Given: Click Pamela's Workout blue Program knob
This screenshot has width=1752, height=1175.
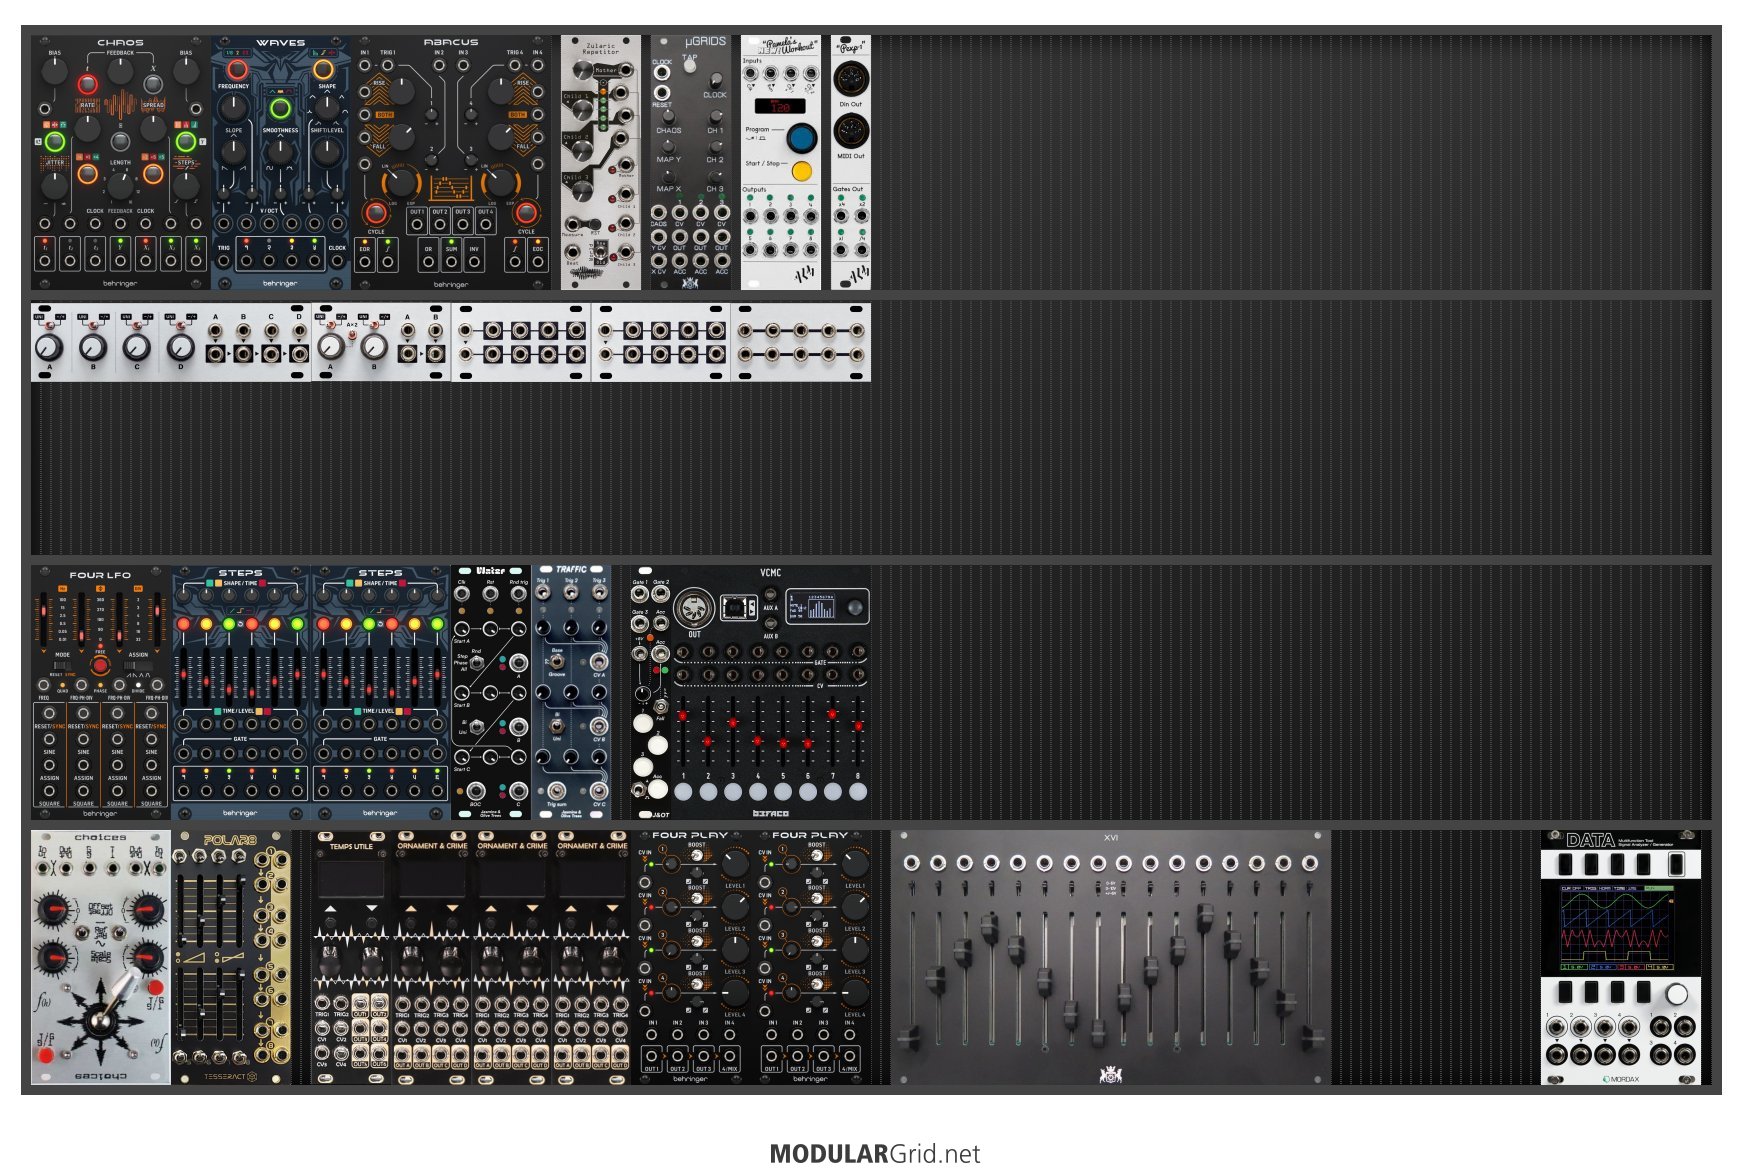Looking at the screenshot, I should click(801, 138).
